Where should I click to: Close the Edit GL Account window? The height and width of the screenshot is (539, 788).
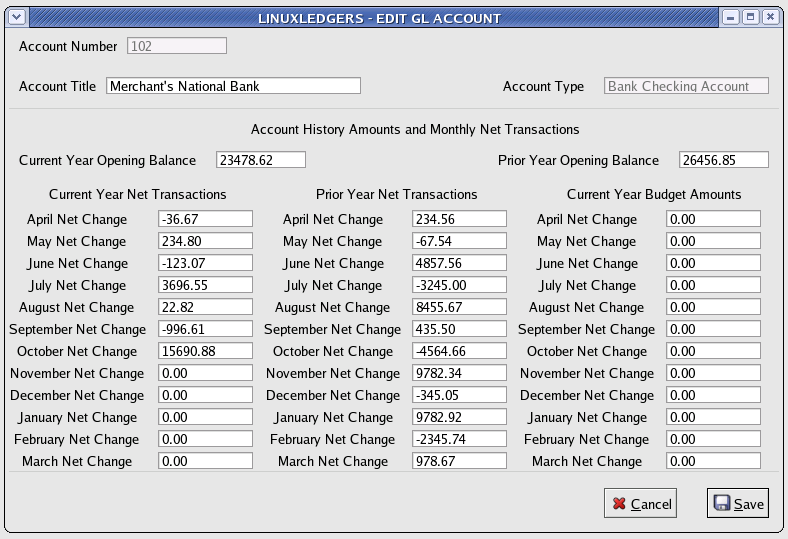pyautogui.click(x=769, y=17)
